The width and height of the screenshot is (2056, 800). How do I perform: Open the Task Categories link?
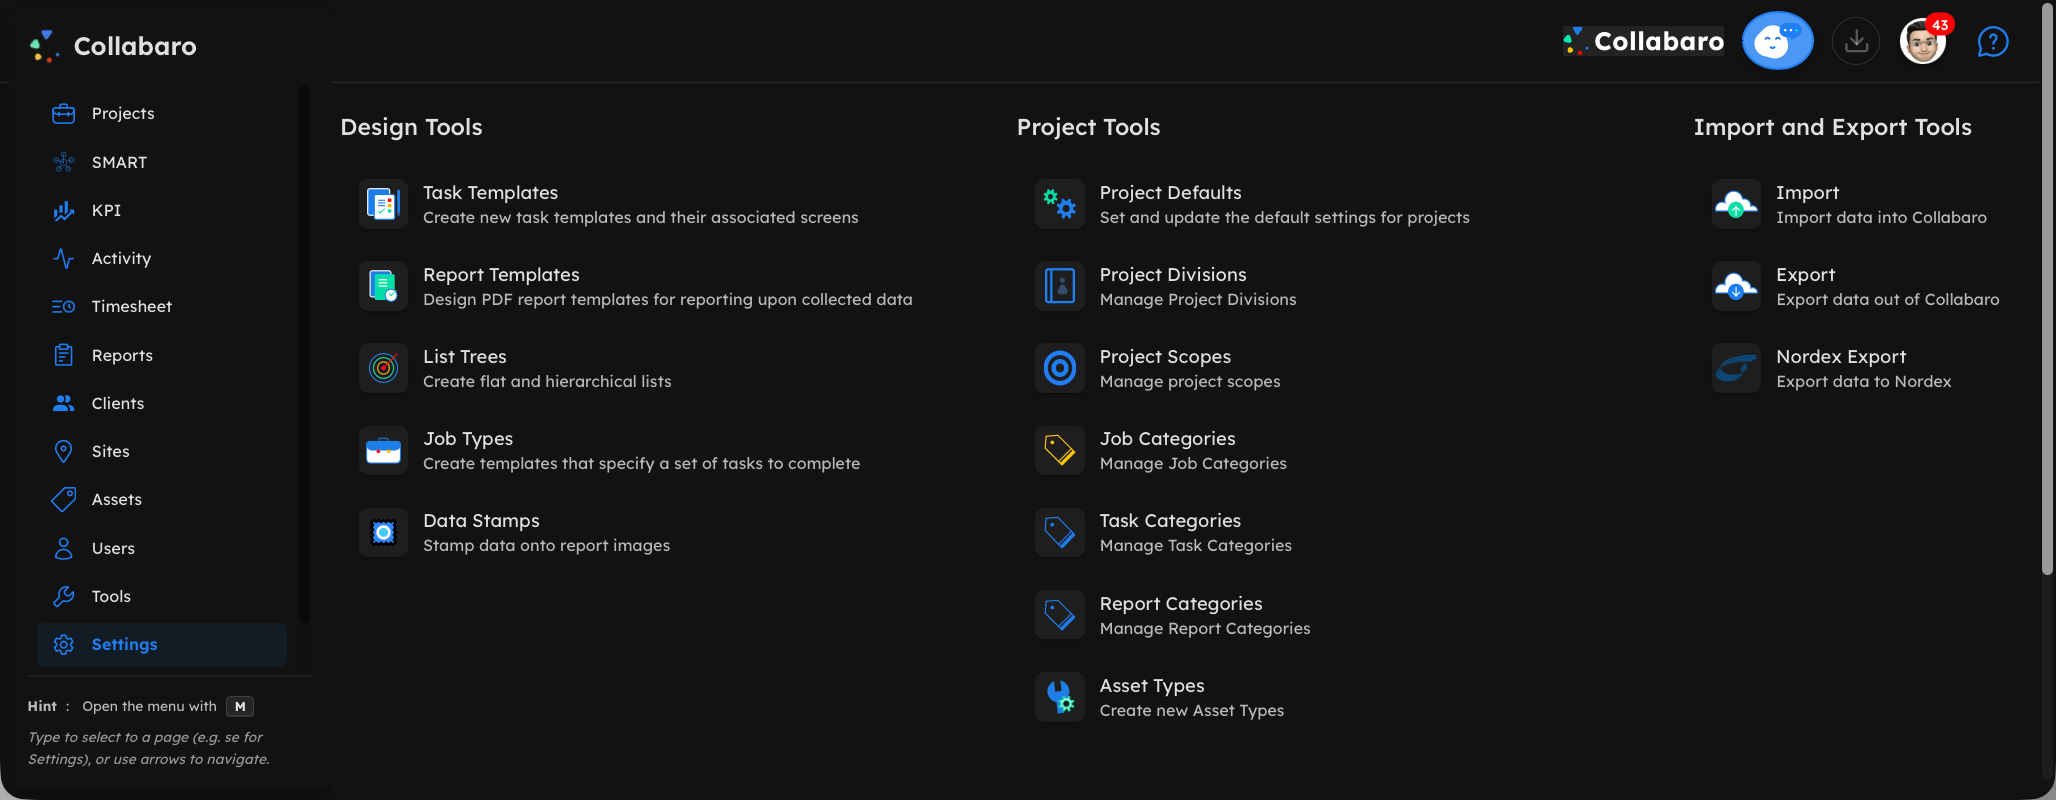tap(1170, 521)
